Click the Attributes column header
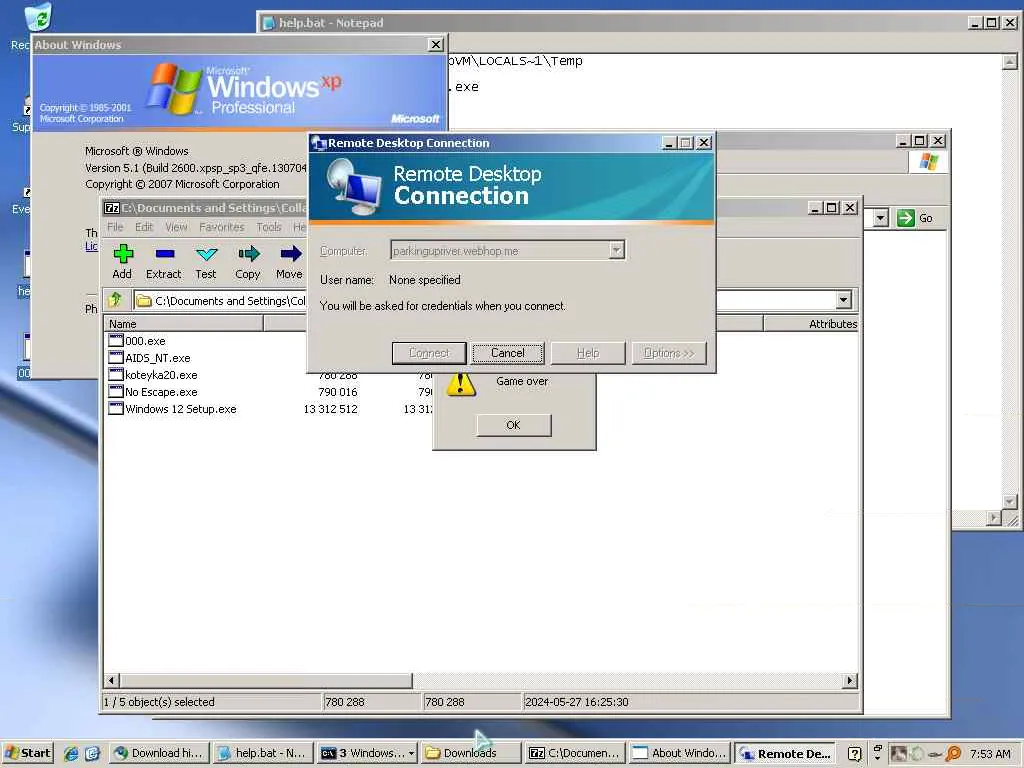Image resolution: width=1024 pixels, height=768 pixels. [812, 324]
